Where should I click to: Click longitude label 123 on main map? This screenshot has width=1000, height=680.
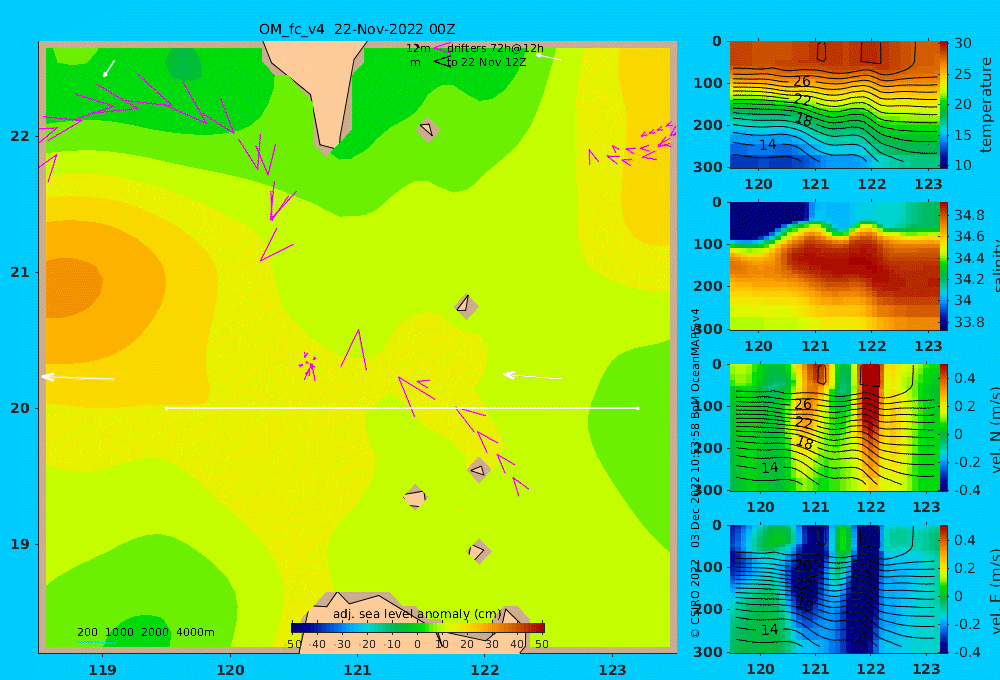pos(613,670)
